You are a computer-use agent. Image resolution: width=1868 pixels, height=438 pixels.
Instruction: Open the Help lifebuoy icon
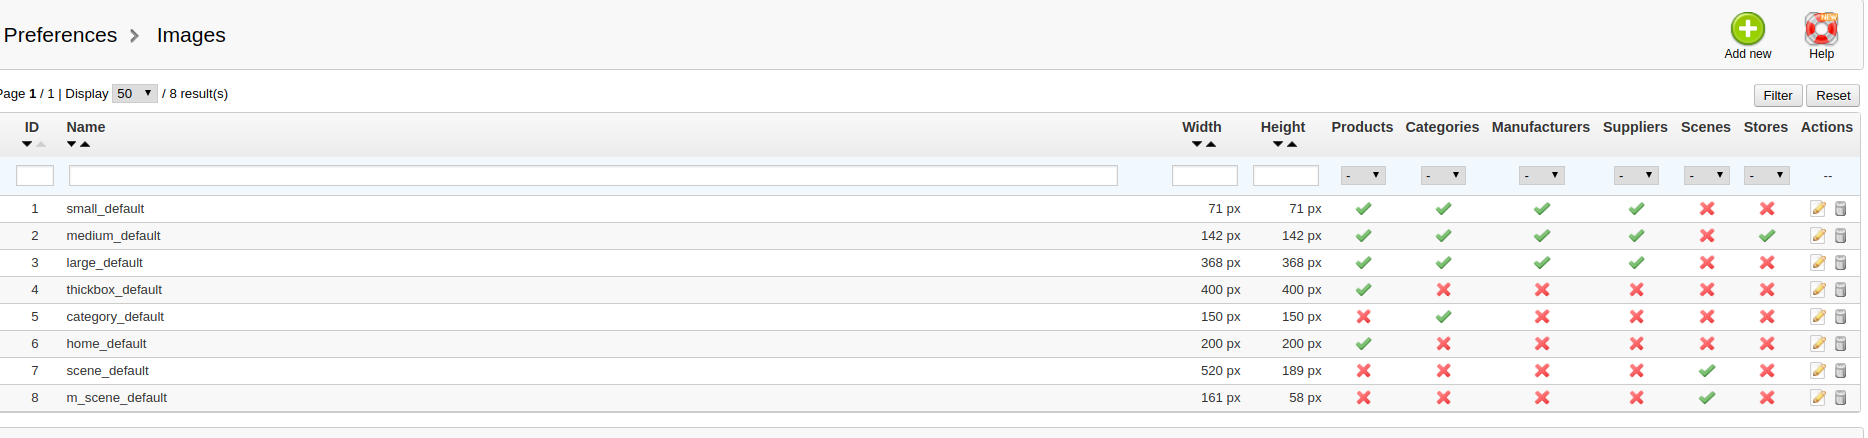pos(1821,28)
